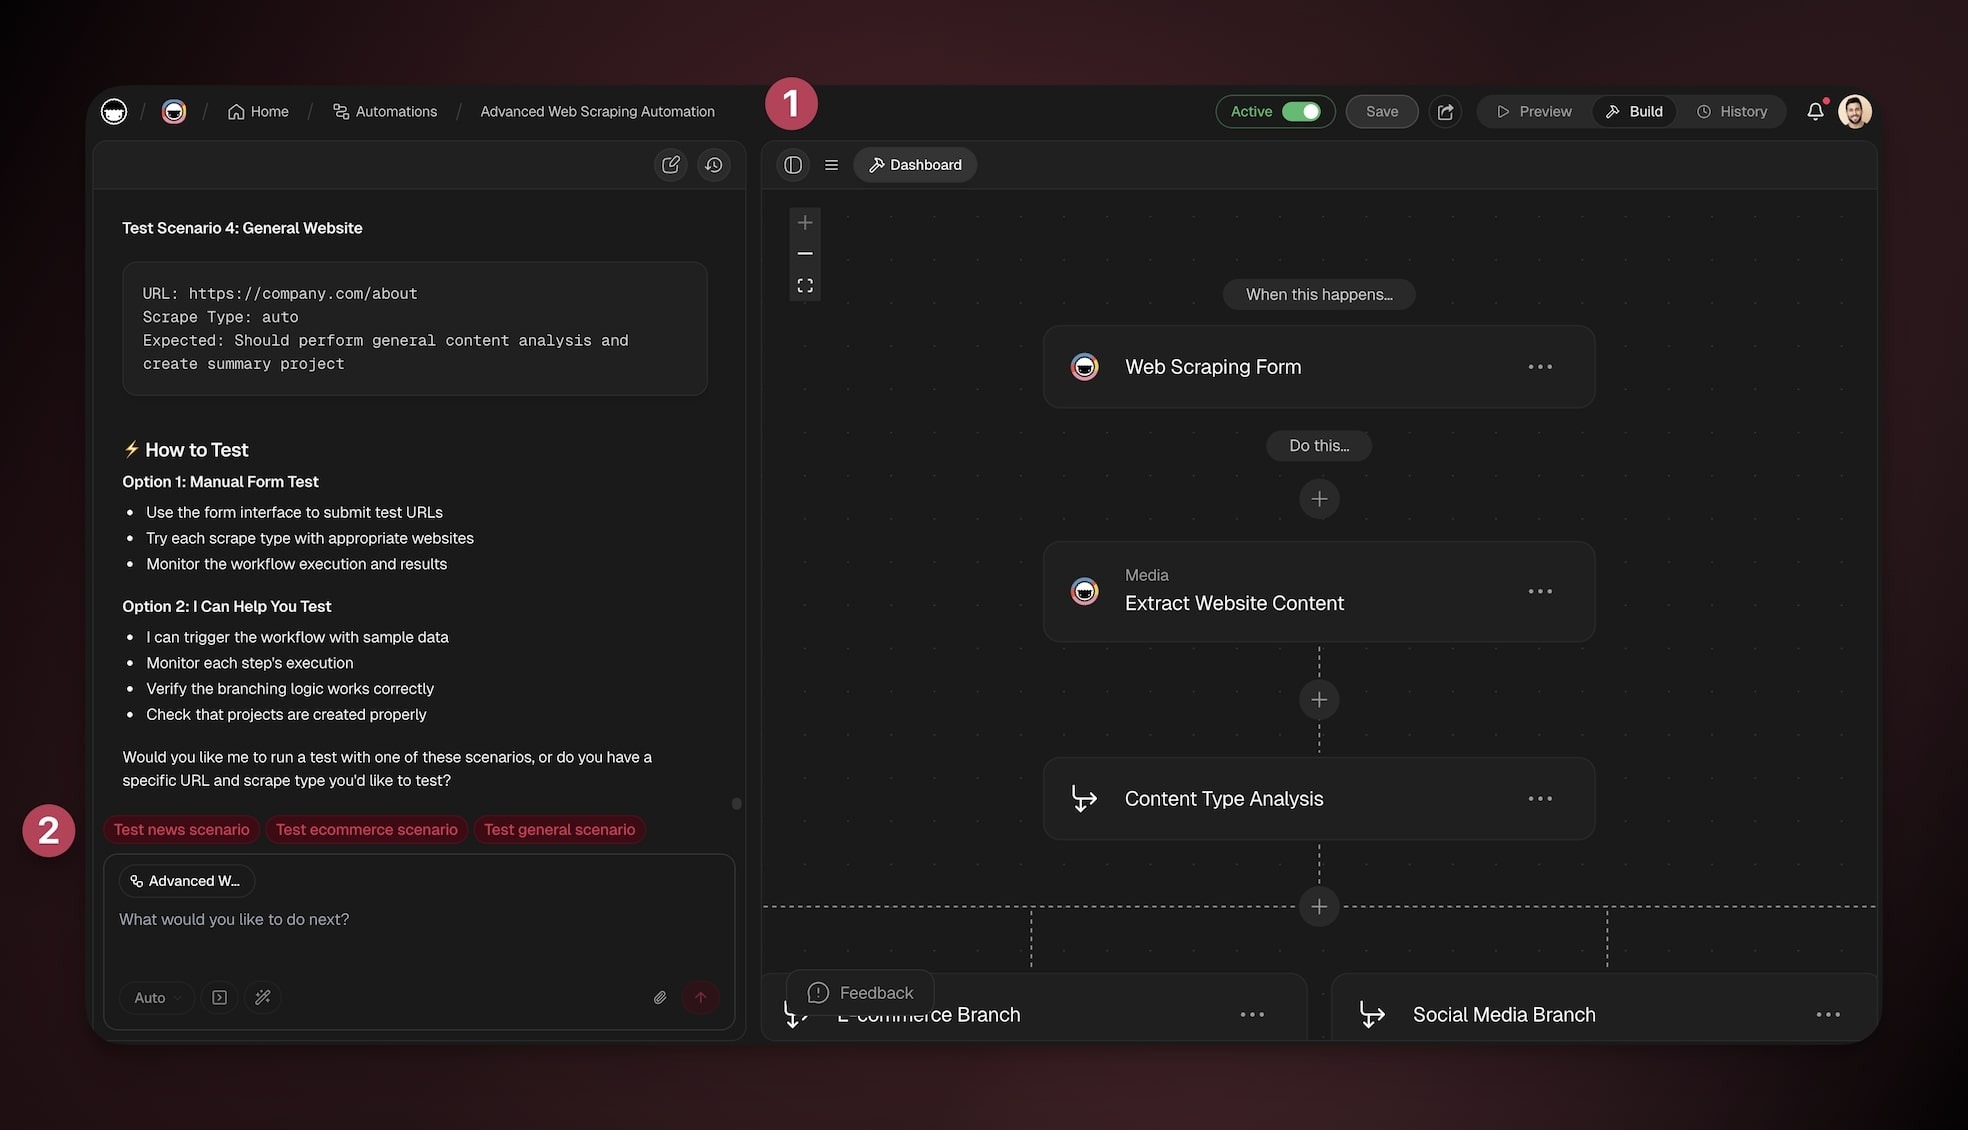This screenshot has width=1968, height=1130.
Task: Open chat history clock icon
Action: pyautogui.click(x=714, y=165)
